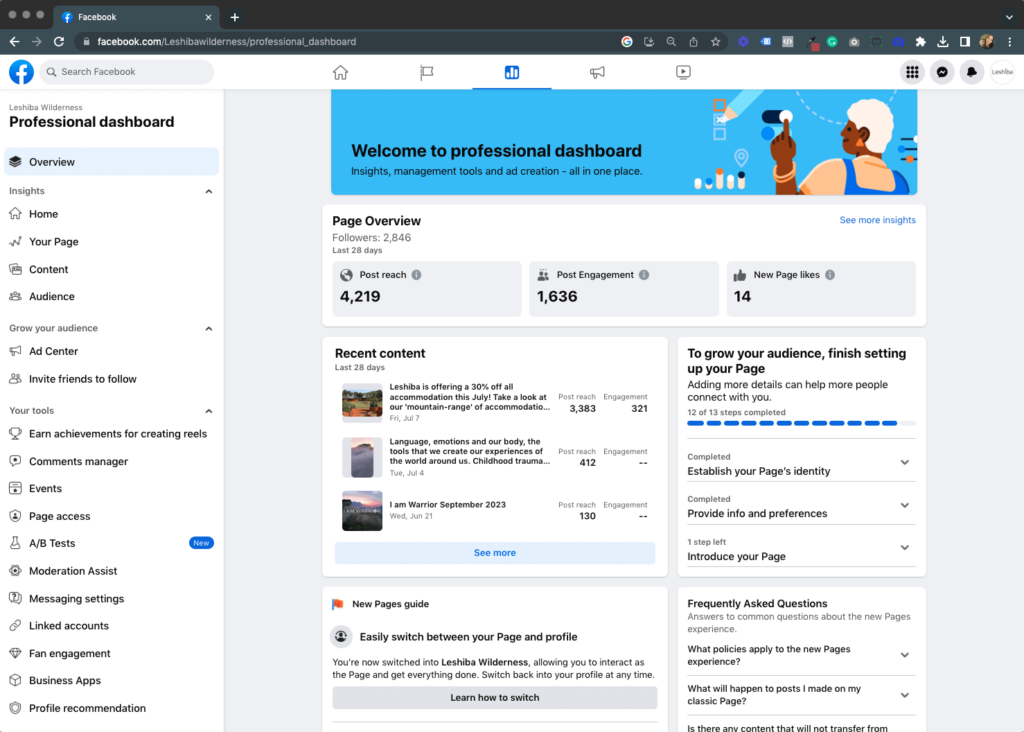Image resolution: width=1024 pixels, height=732 pixels.
Task: Open Earn achievements for creating reels
Action: pyautogui.click(x=112, y=434)
